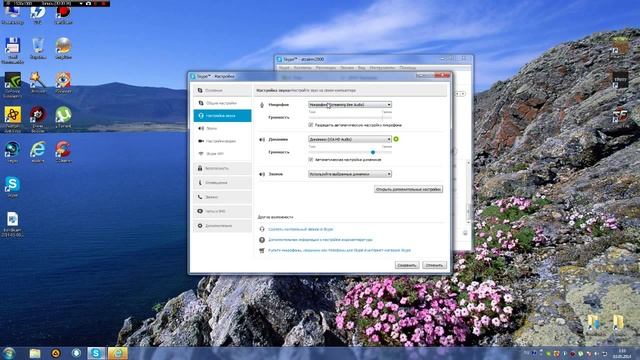
Task: Toggle automatic microphone settings checkbox
Action: [x=311, y=125]
